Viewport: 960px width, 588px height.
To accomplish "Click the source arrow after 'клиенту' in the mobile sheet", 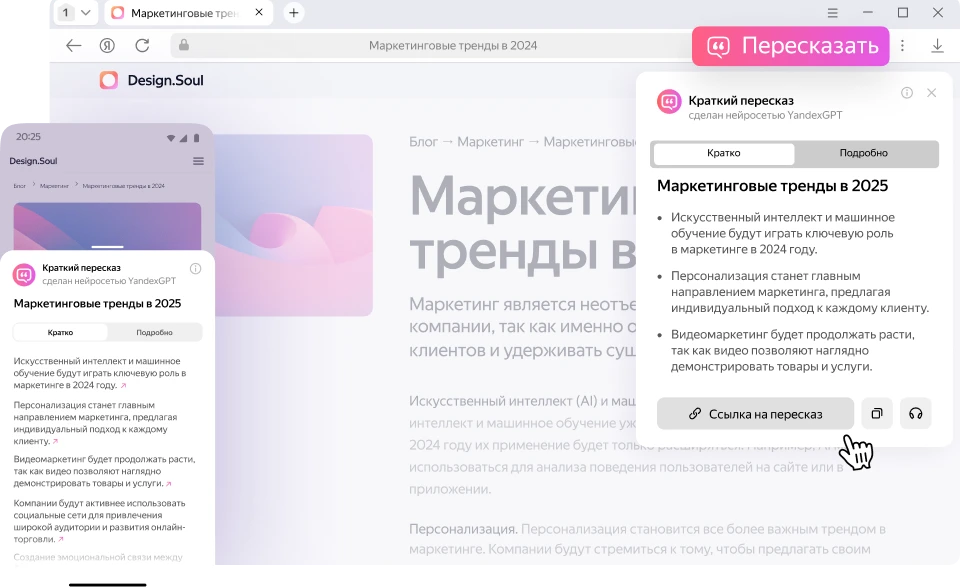I will (x=55, y=441).
